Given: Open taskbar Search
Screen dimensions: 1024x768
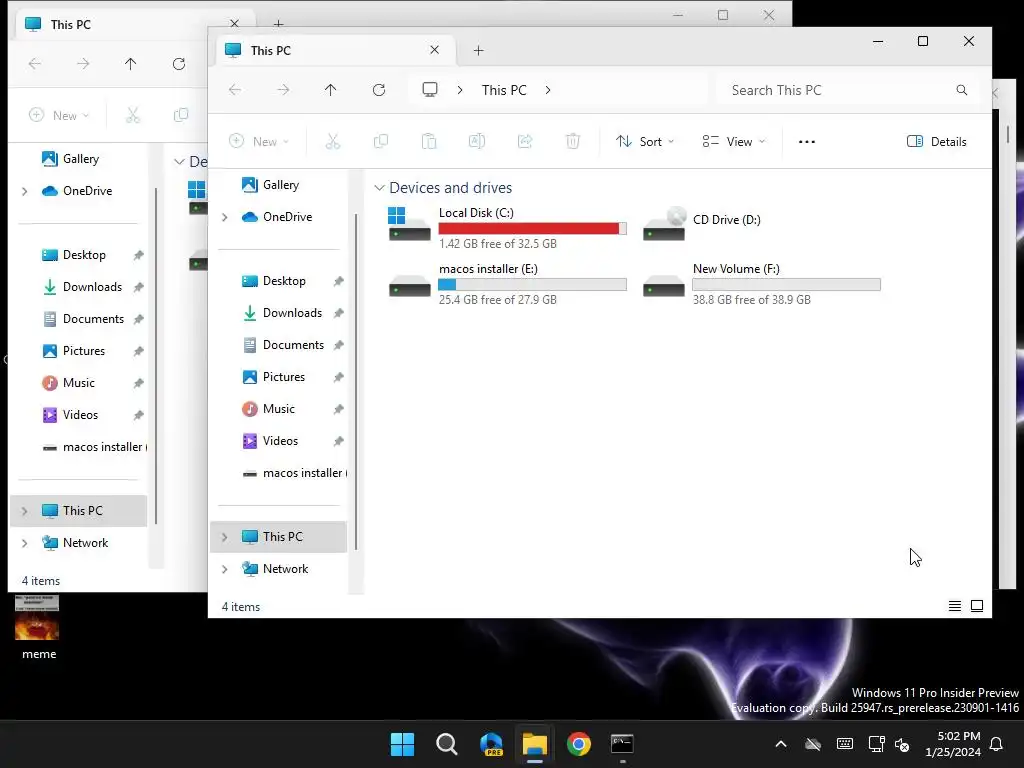Looking at the screenshot, I should 447,744.
